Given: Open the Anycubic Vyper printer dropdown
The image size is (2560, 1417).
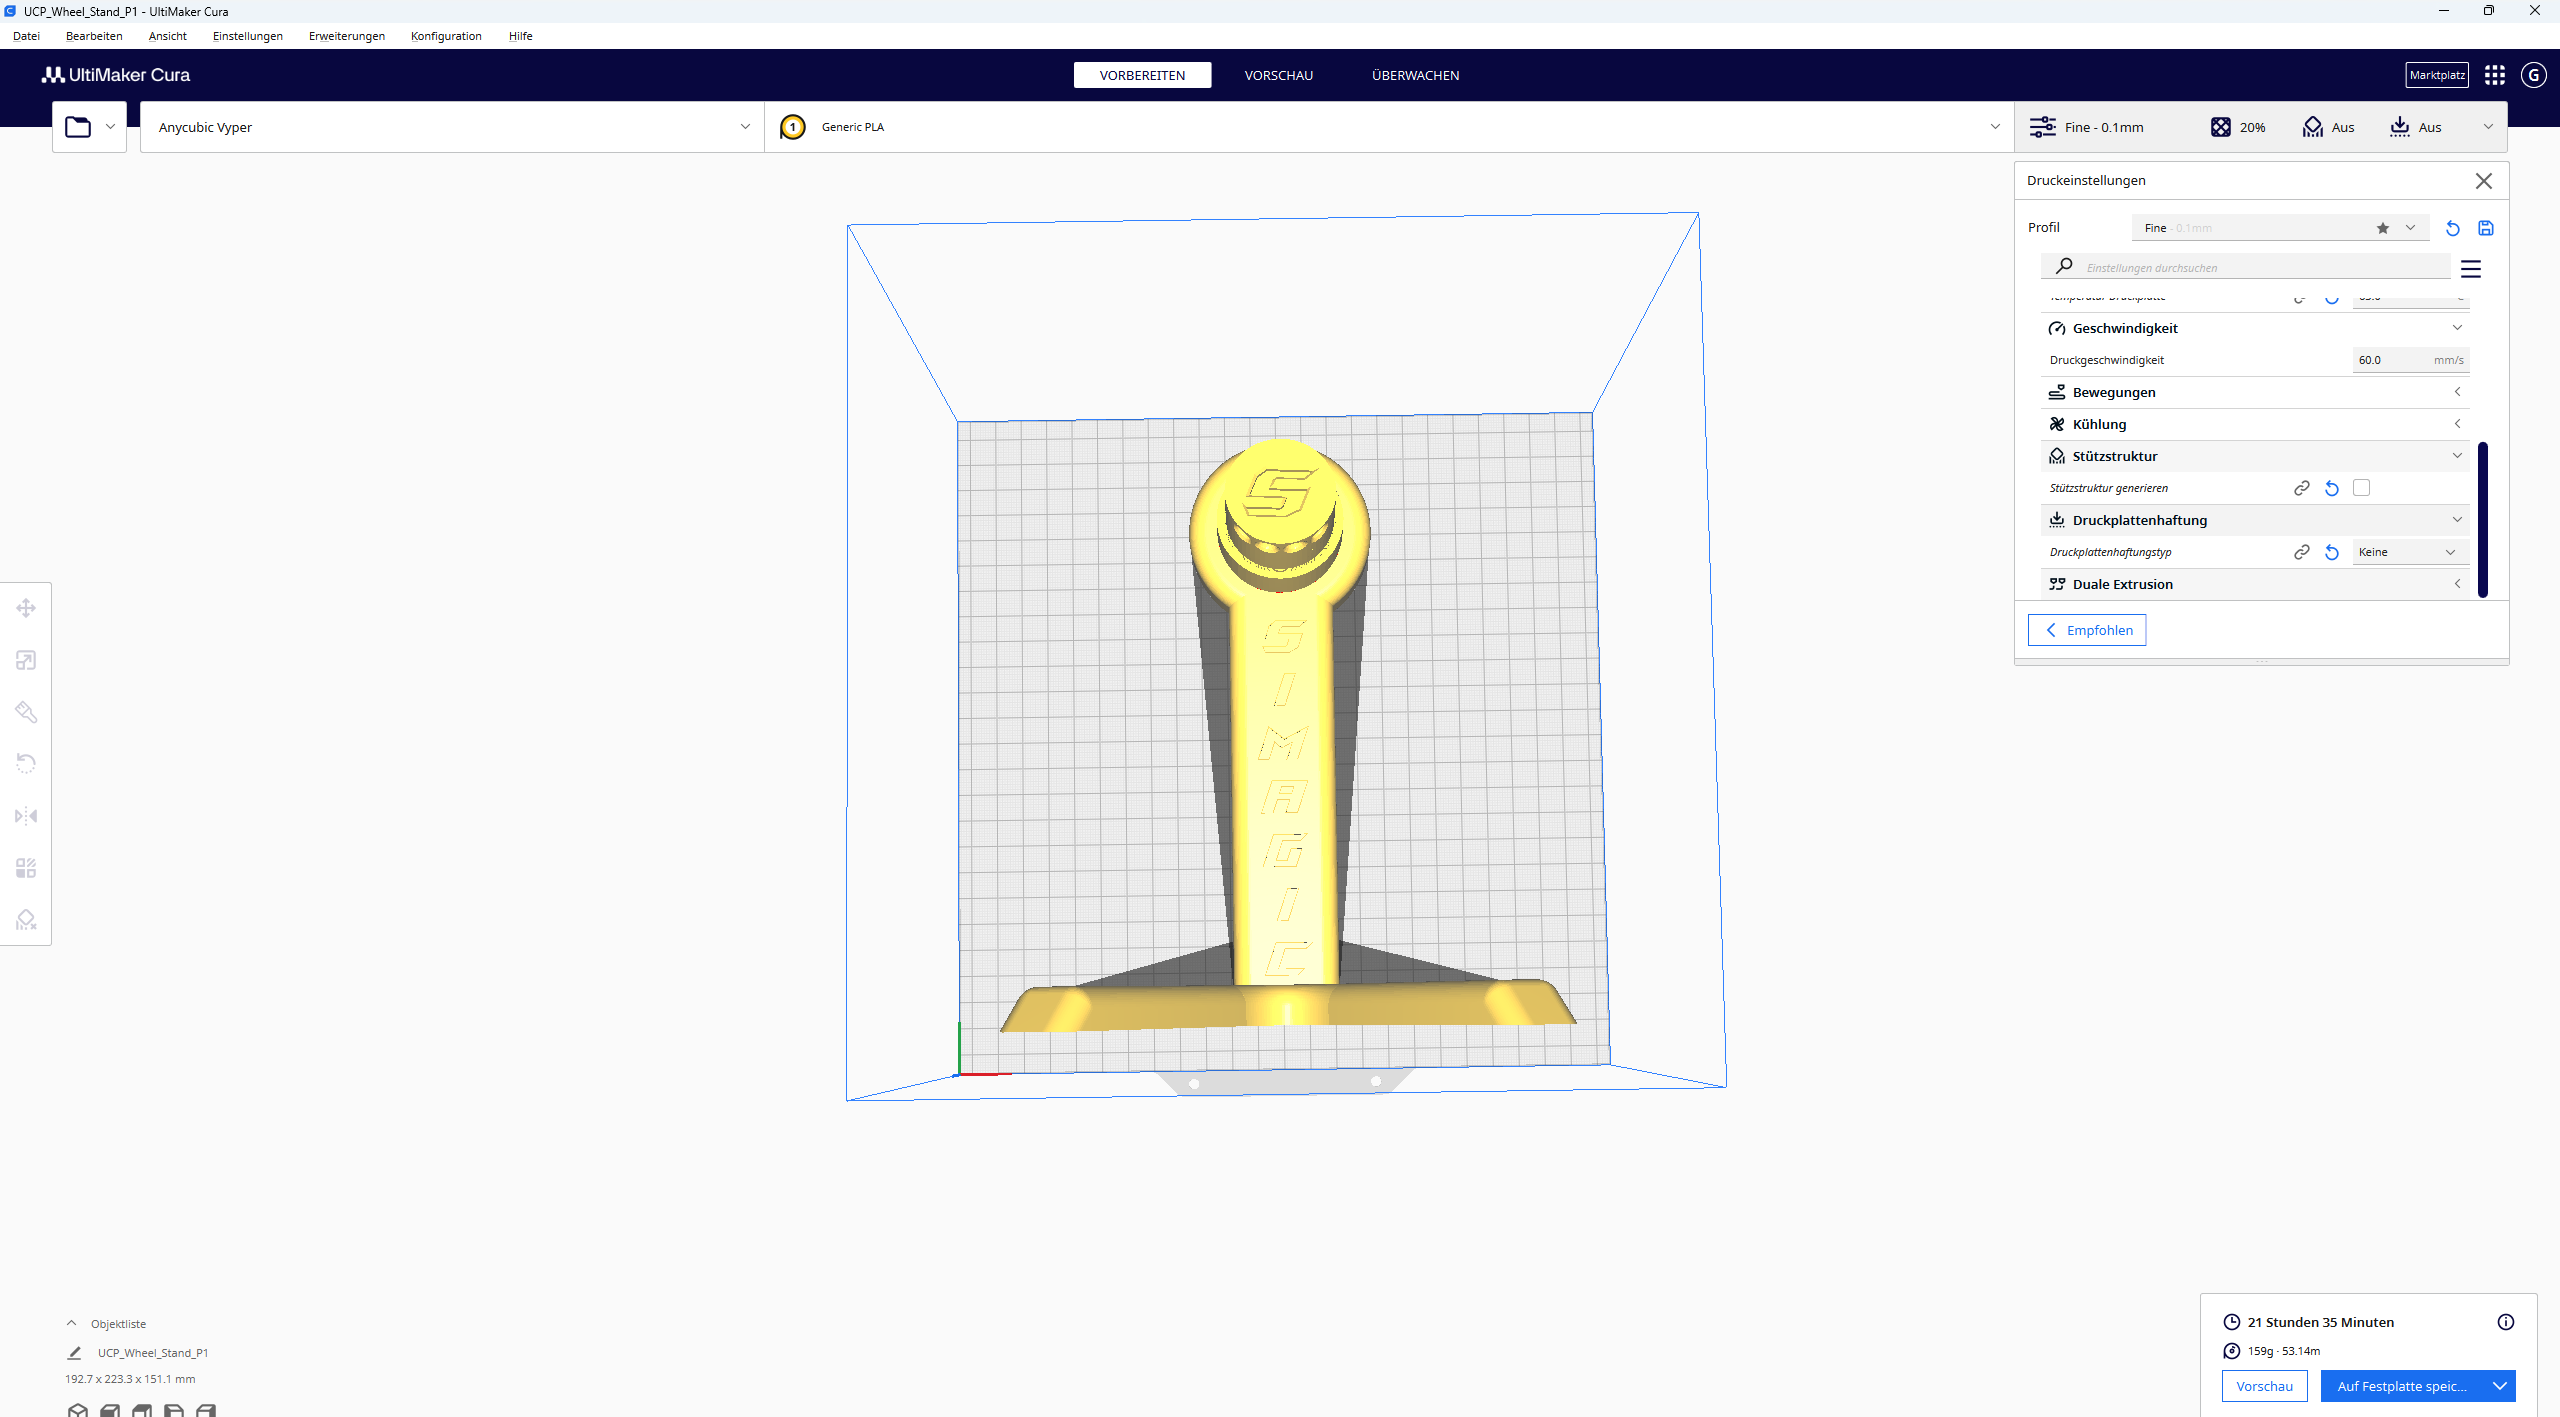Looking at the screenshot, I should [452, 127].
